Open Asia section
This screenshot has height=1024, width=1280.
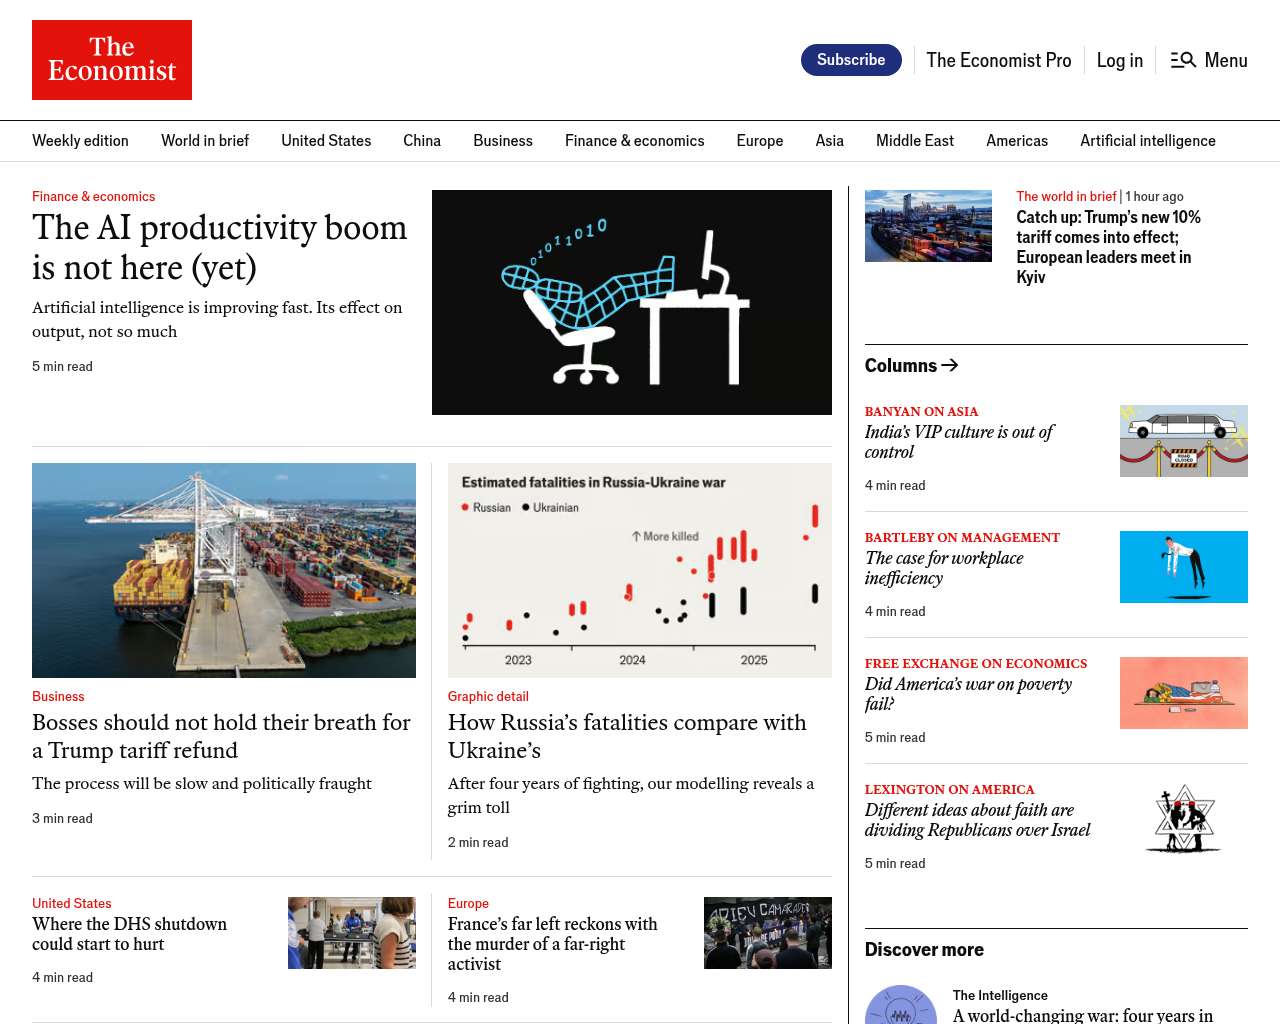(x=830, y=141)
